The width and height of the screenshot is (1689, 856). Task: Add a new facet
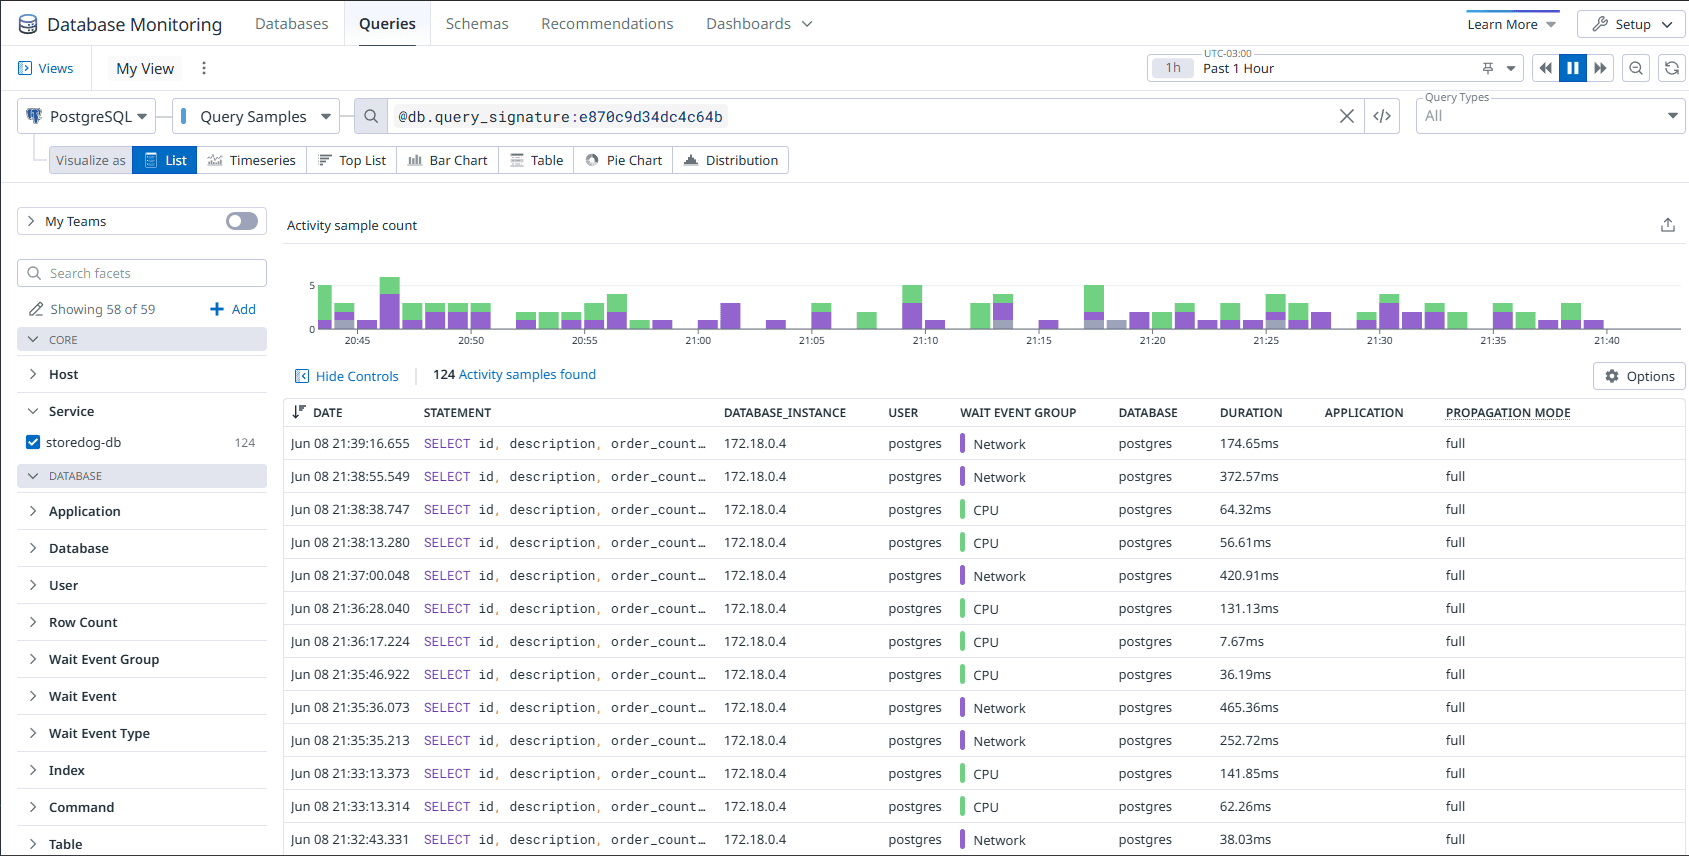coord(233,309)
